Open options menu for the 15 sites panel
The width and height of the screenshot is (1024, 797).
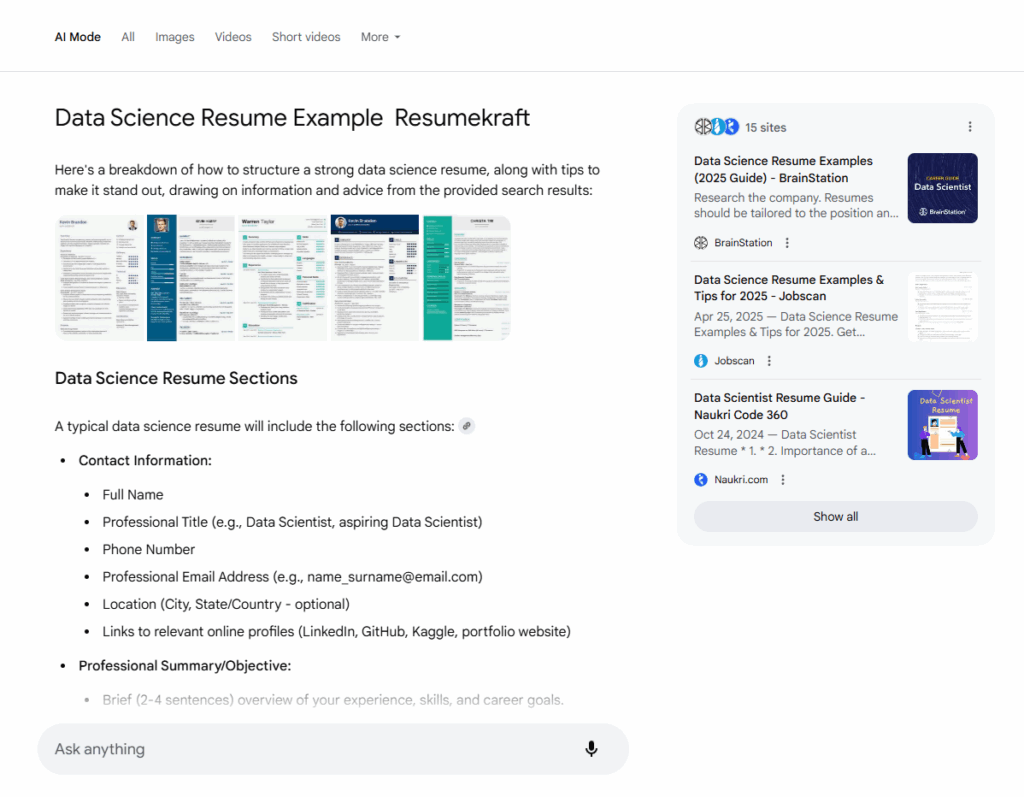970,127
